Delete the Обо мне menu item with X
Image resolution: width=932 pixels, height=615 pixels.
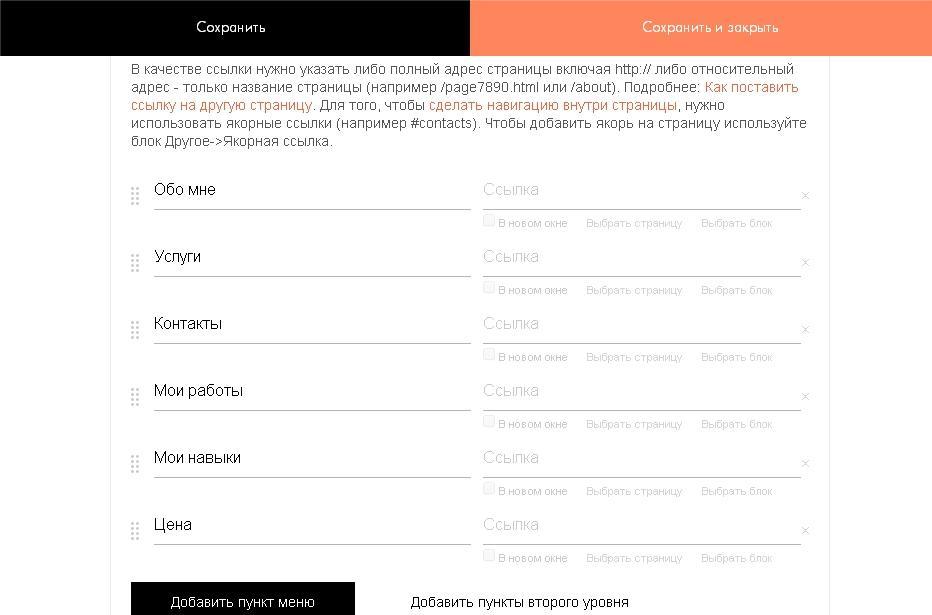pos(805,196)
